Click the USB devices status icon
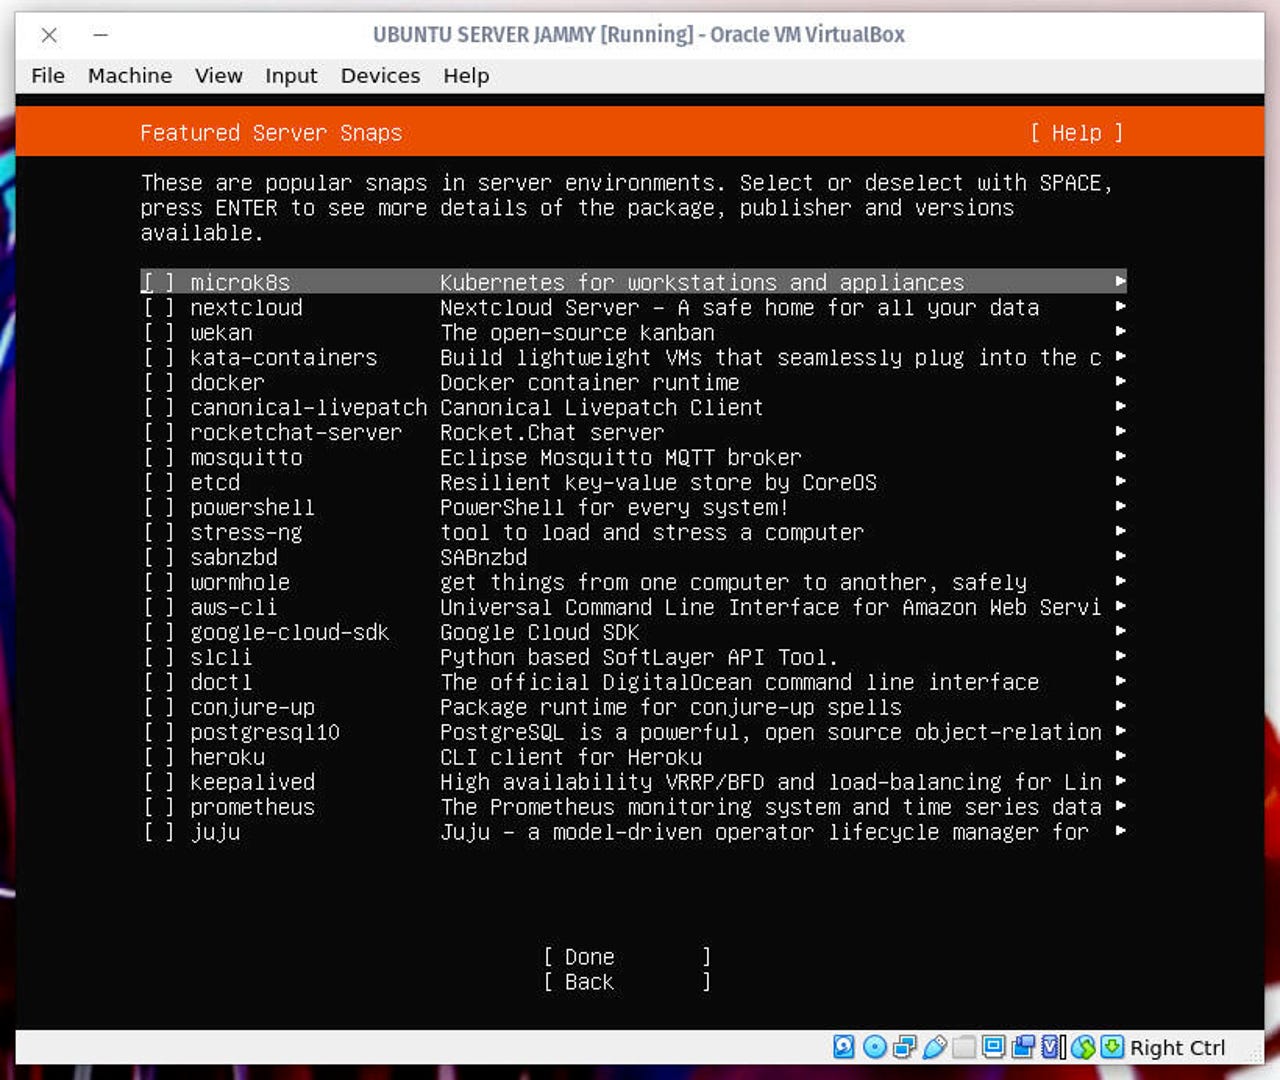This screenshot has height=1080, width=1280. tap(934, 1047)
